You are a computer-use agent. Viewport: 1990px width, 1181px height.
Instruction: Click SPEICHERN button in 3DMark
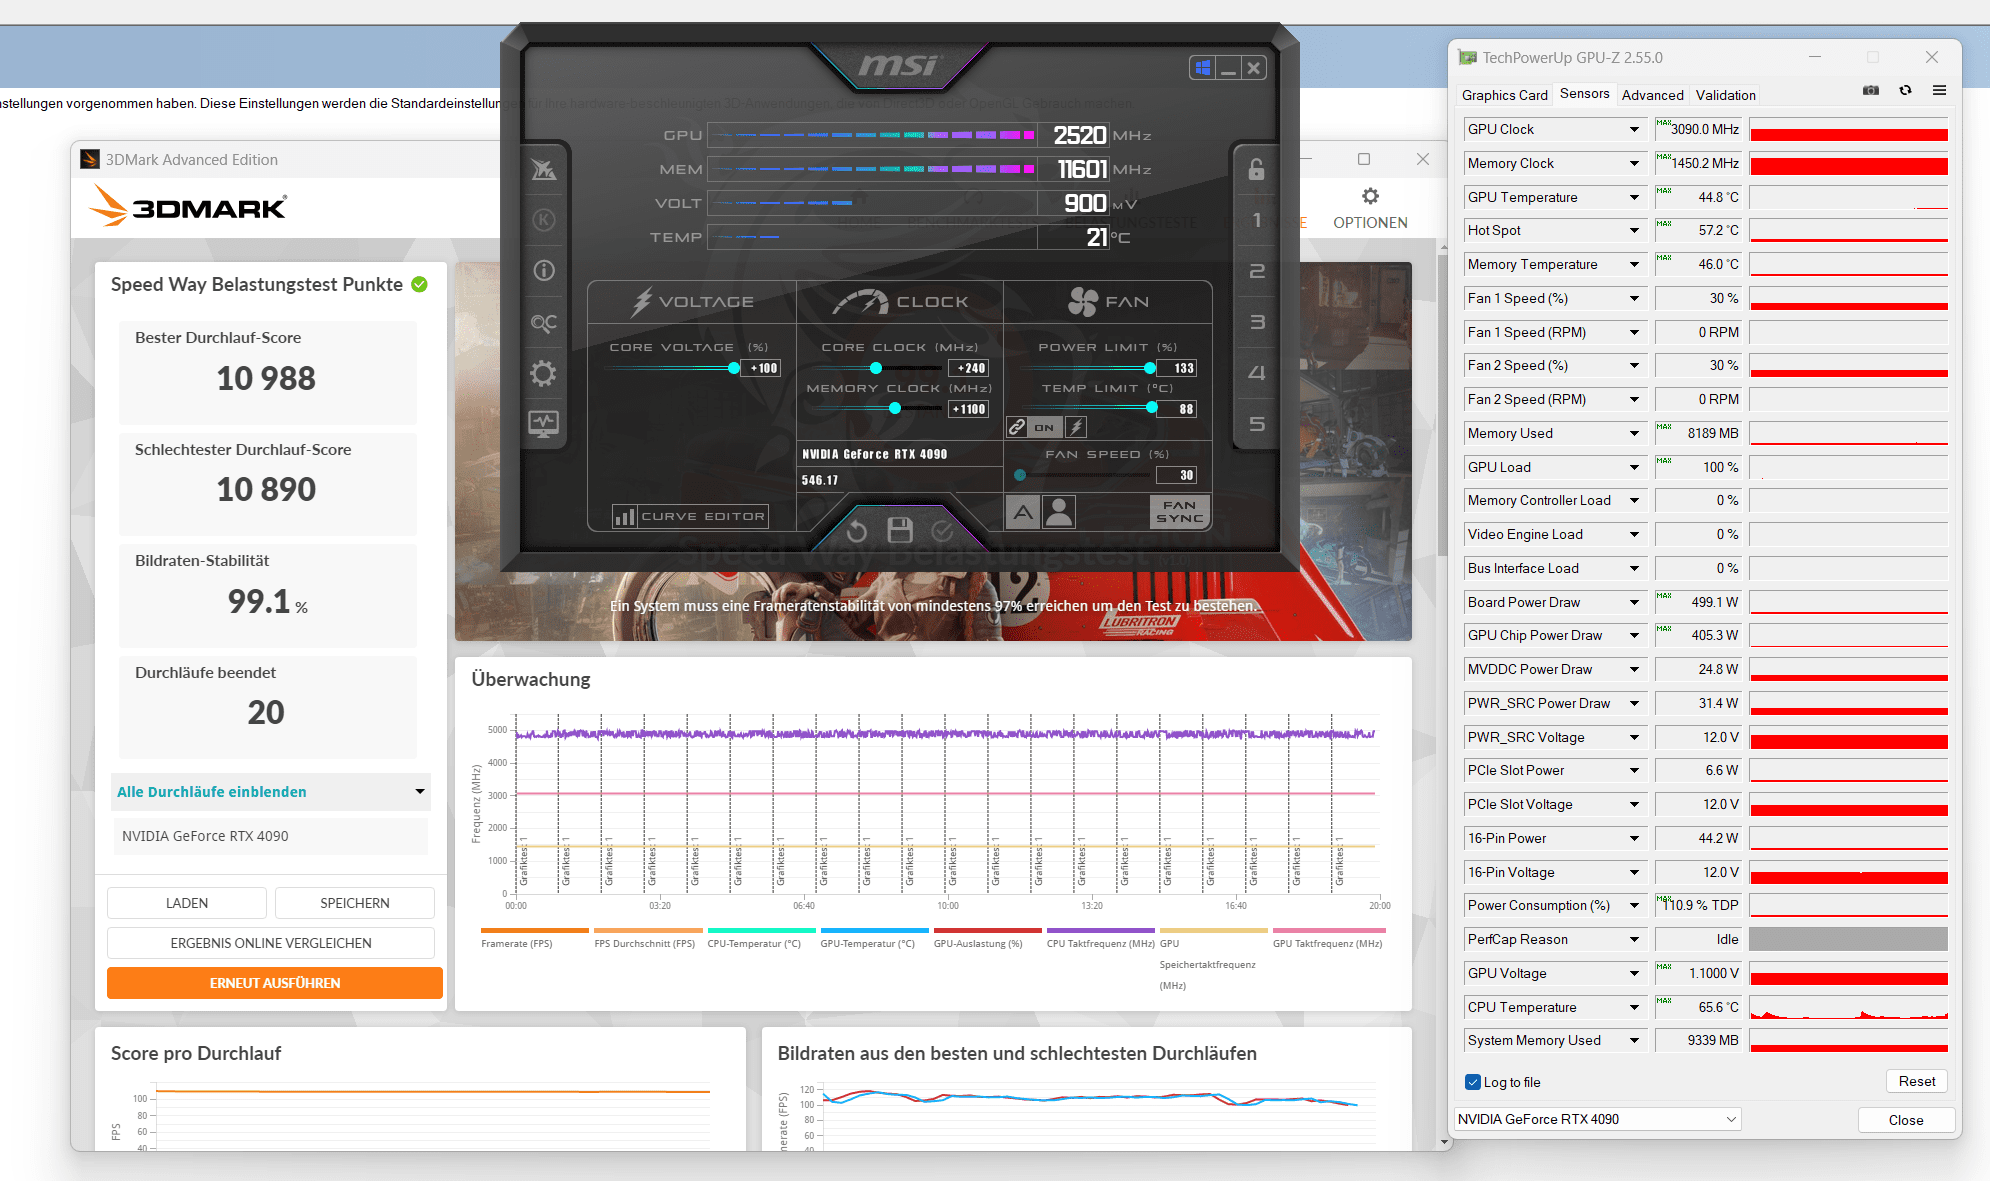[355, 903]
